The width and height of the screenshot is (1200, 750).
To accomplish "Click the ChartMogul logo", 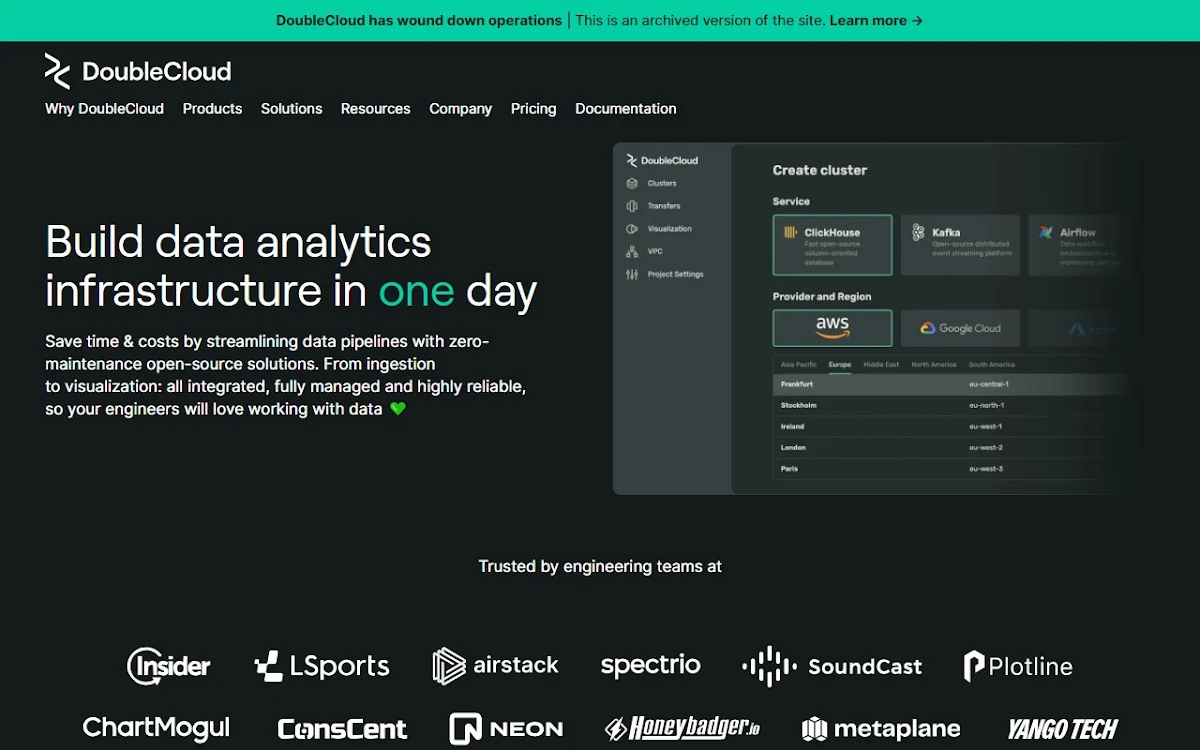I will (156, 728).
